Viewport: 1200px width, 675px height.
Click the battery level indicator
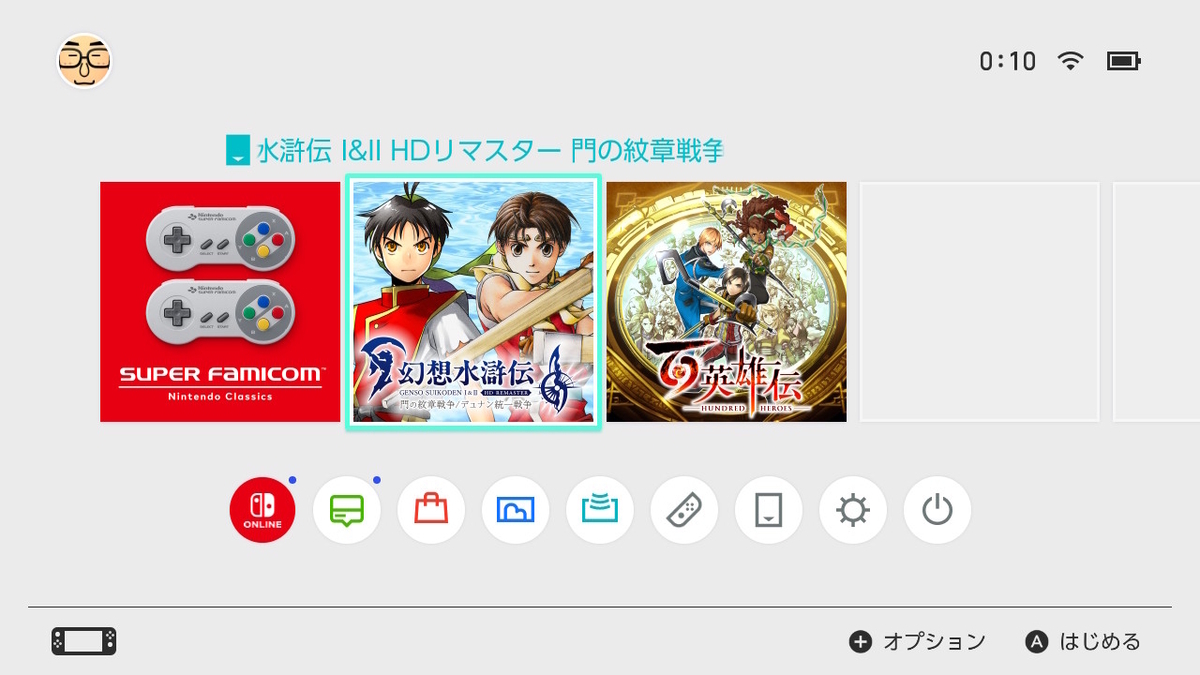pos(1124,61)
